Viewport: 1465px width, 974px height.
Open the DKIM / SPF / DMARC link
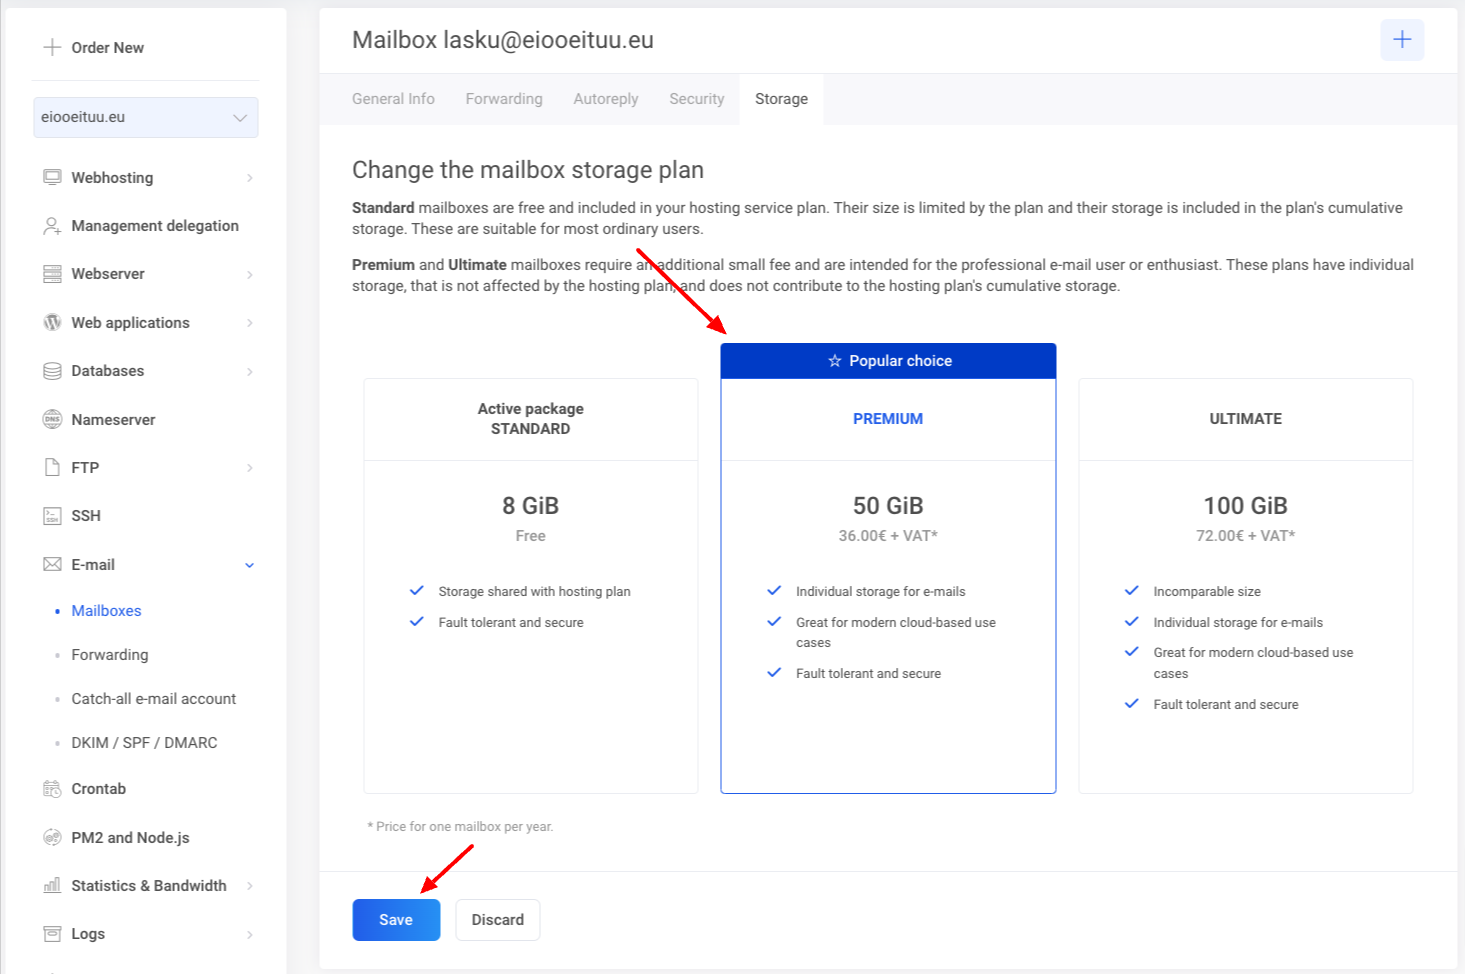pyautogui.click(x=144, y=743)
